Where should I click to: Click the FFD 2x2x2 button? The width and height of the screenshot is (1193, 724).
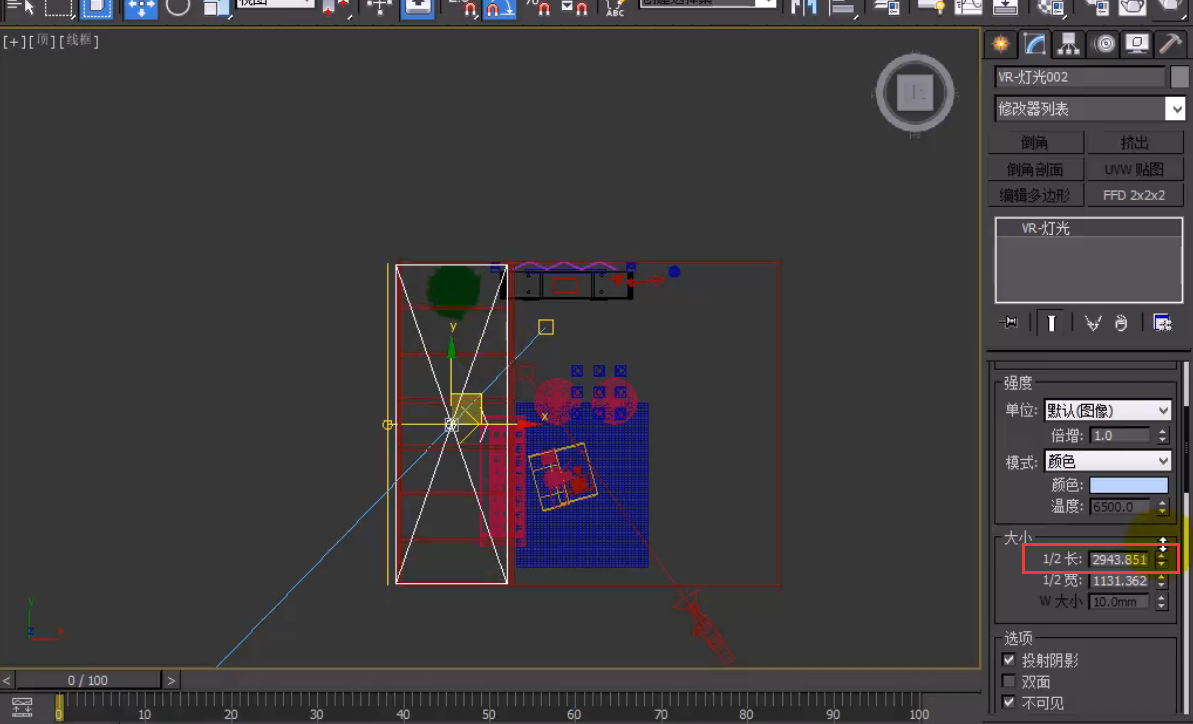(x=1135, y=195)
